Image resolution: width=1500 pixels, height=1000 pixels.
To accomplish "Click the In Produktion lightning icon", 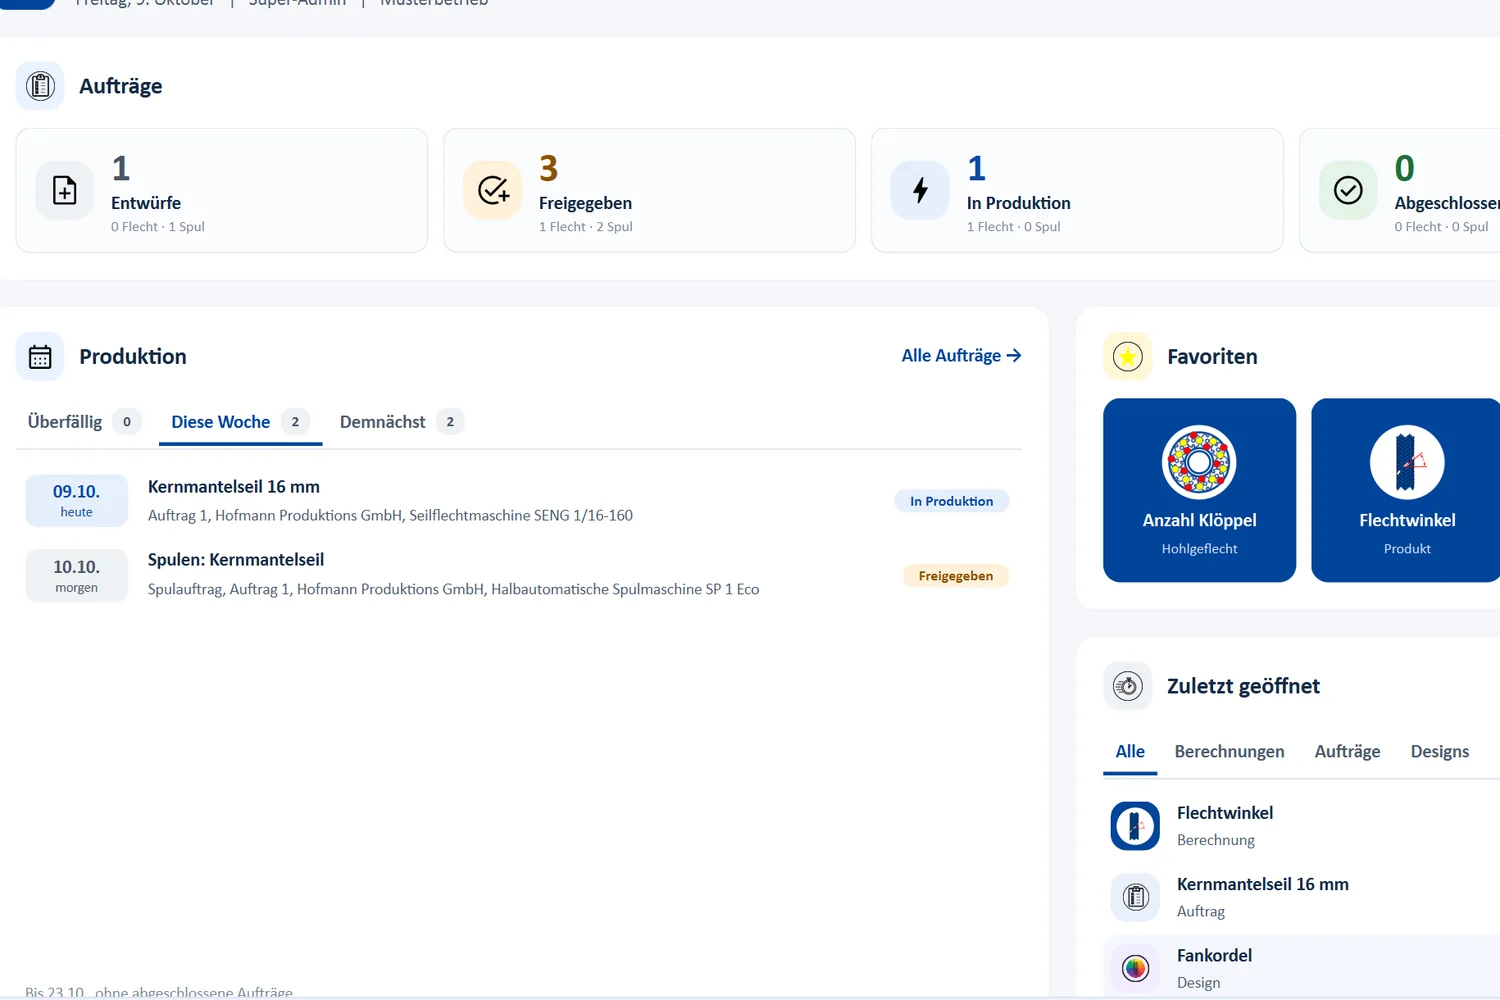I will [921, 190].
